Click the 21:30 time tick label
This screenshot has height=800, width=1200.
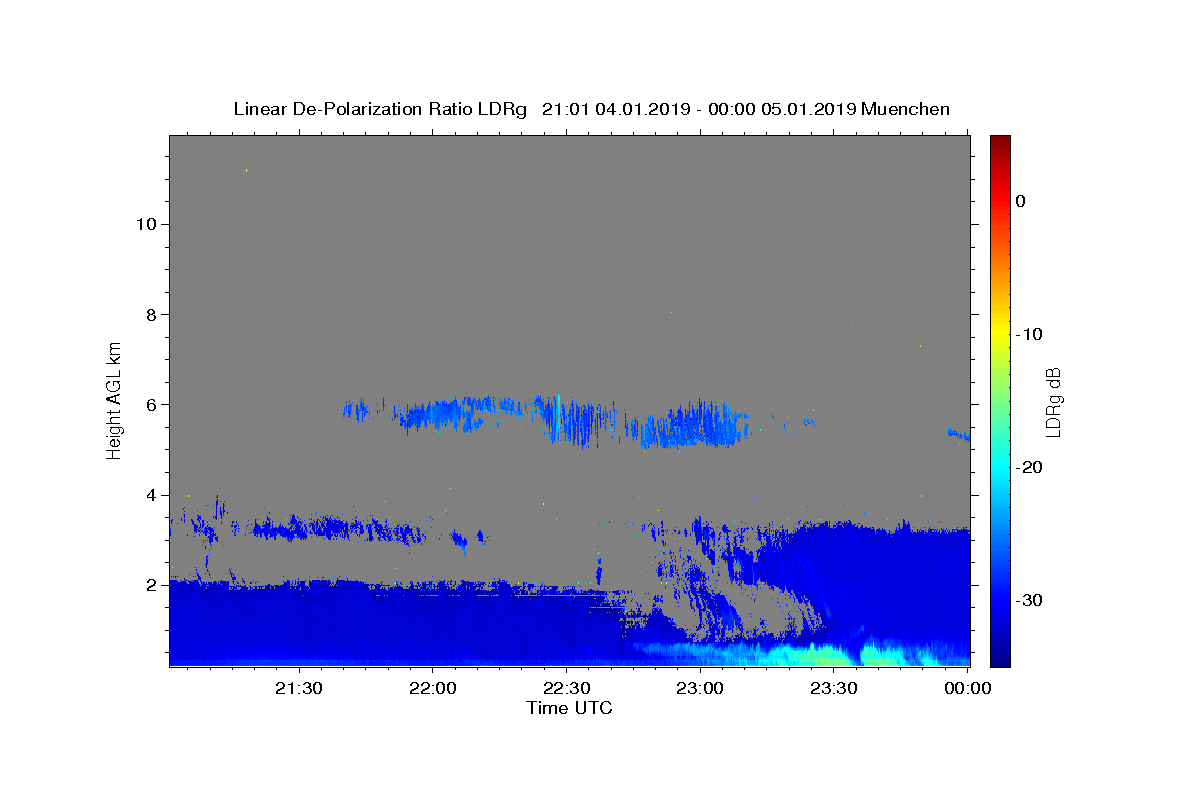[298, 688]
